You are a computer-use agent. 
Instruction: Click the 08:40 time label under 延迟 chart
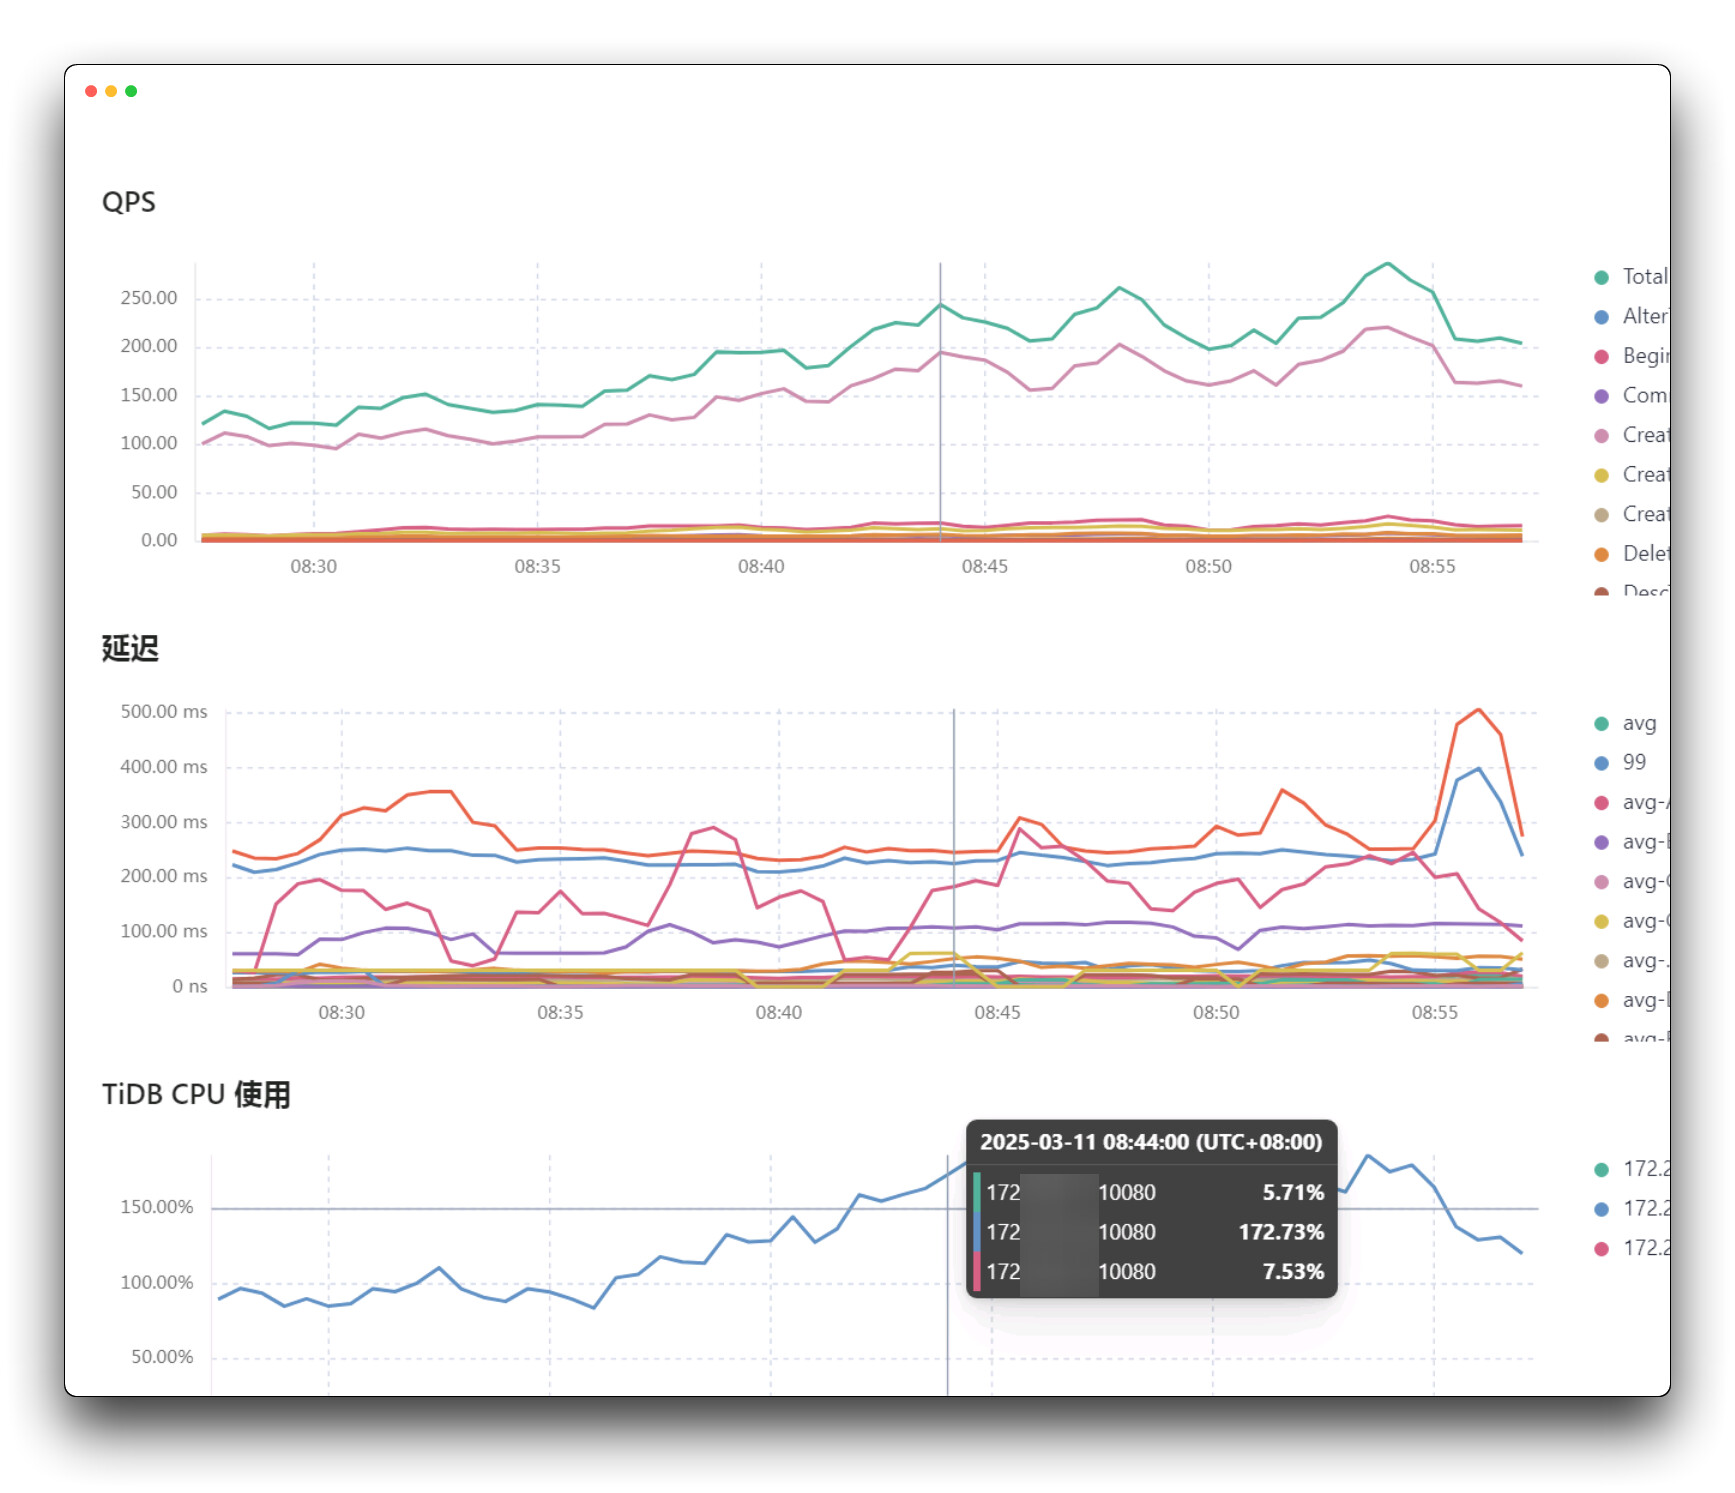(x=779, y=1012)
